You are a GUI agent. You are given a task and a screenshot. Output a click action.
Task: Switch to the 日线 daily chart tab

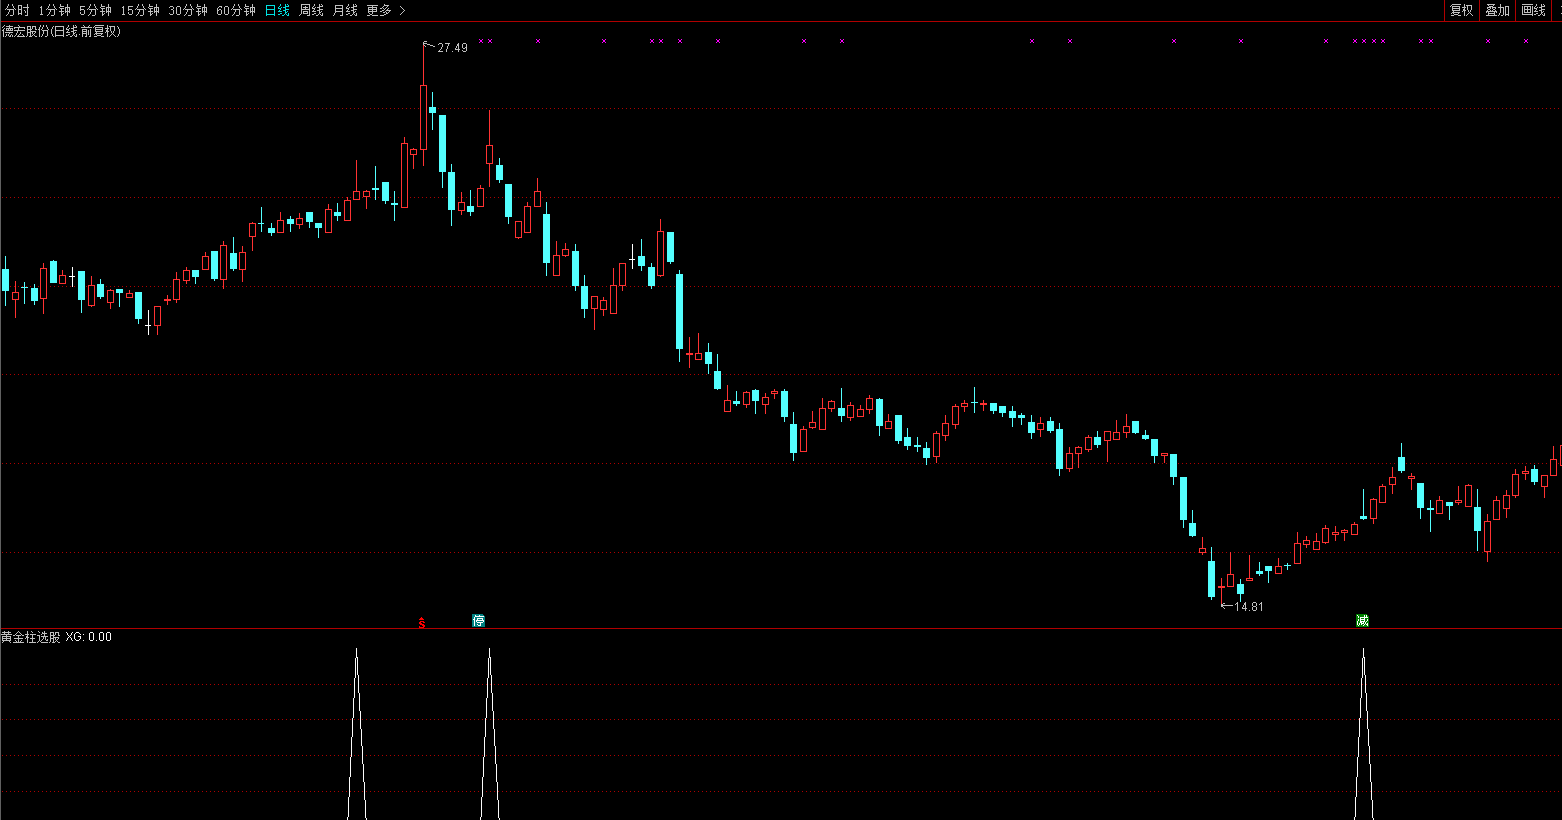pos(277,10)
